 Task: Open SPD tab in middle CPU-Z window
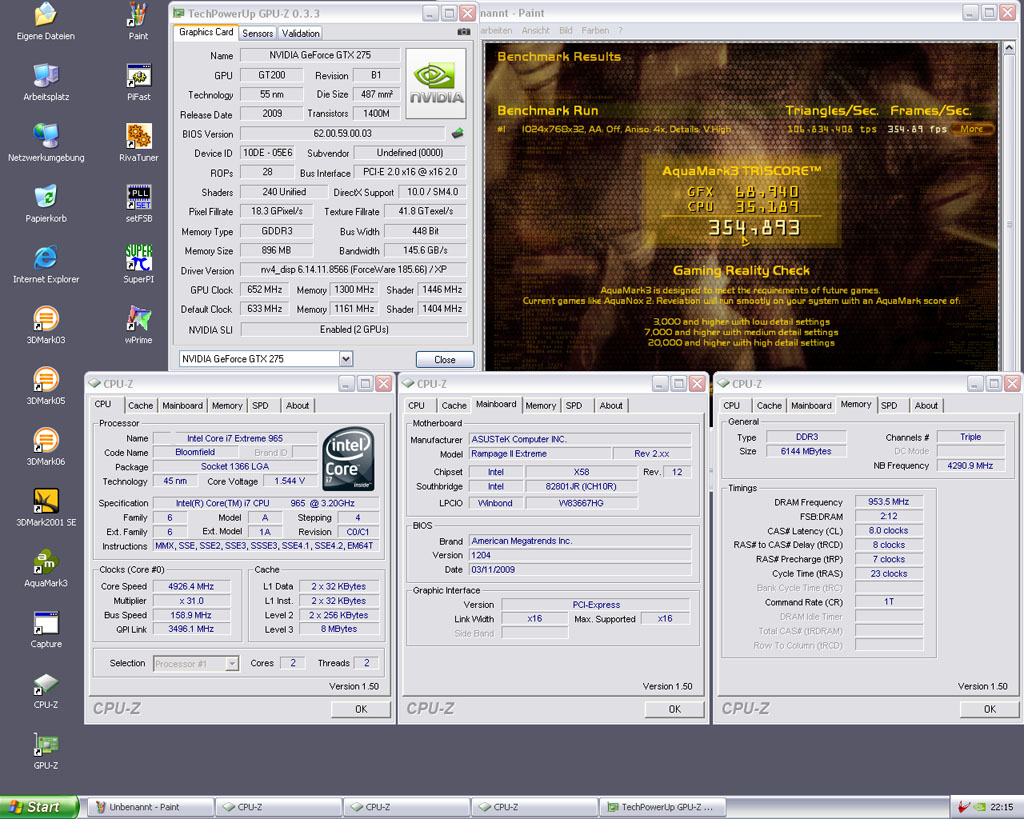(573, 406)
